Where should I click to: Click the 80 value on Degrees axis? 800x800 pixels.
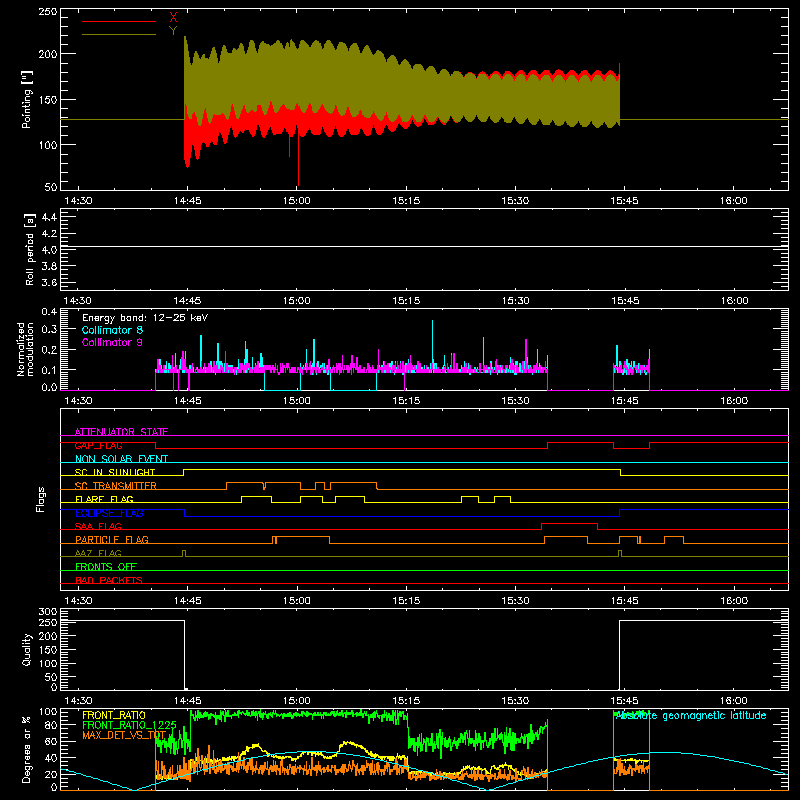click(51, 725)
